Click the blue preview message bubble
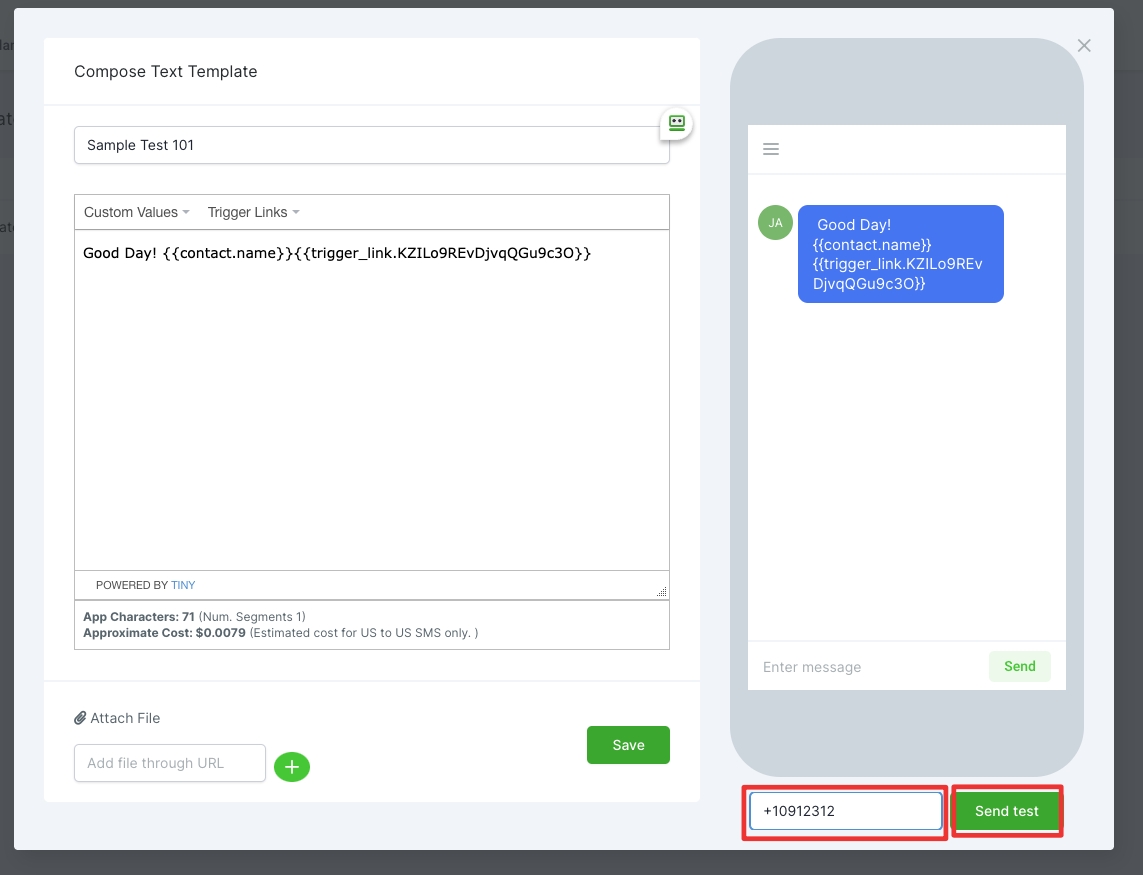Image resolution: width=1143 pixels, height=875 pixels. point(900,254)
